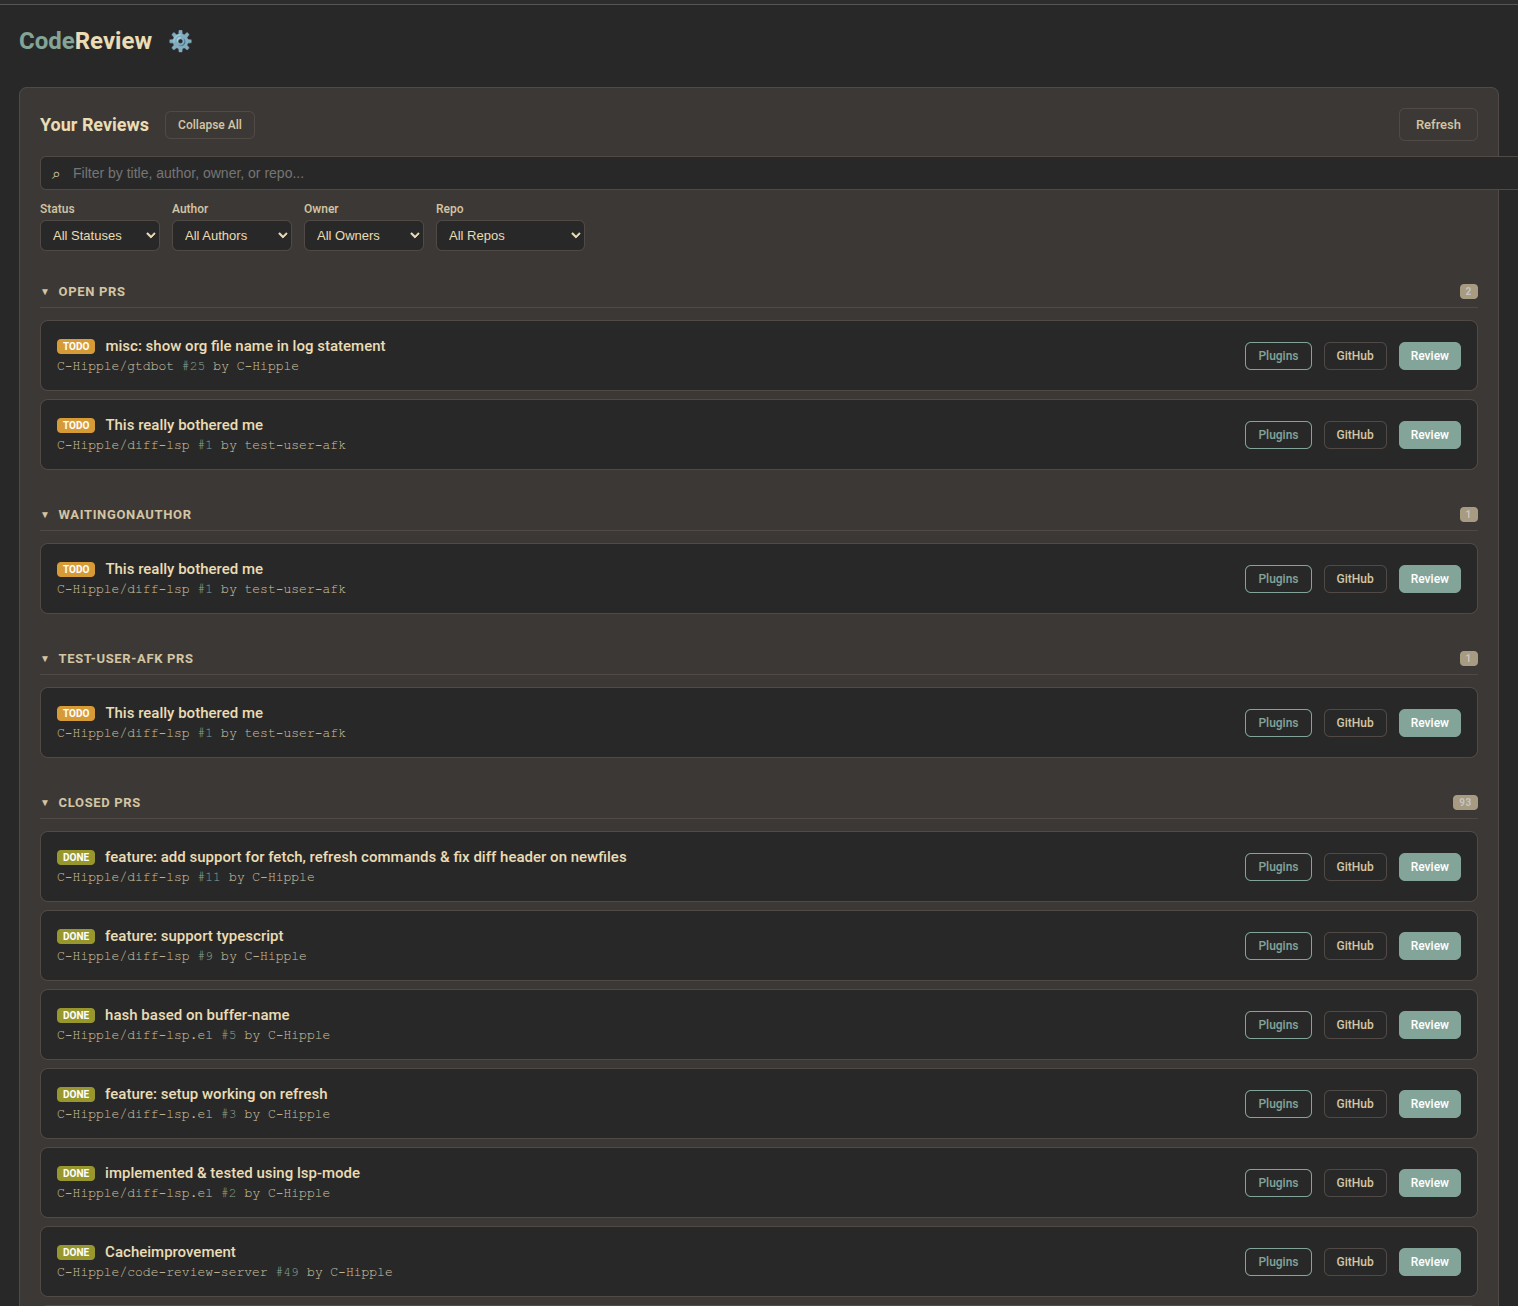The image size is (1518, 1306).
Task: Click the Cacheimprovement title text
Action: [x=170, y=1252]
